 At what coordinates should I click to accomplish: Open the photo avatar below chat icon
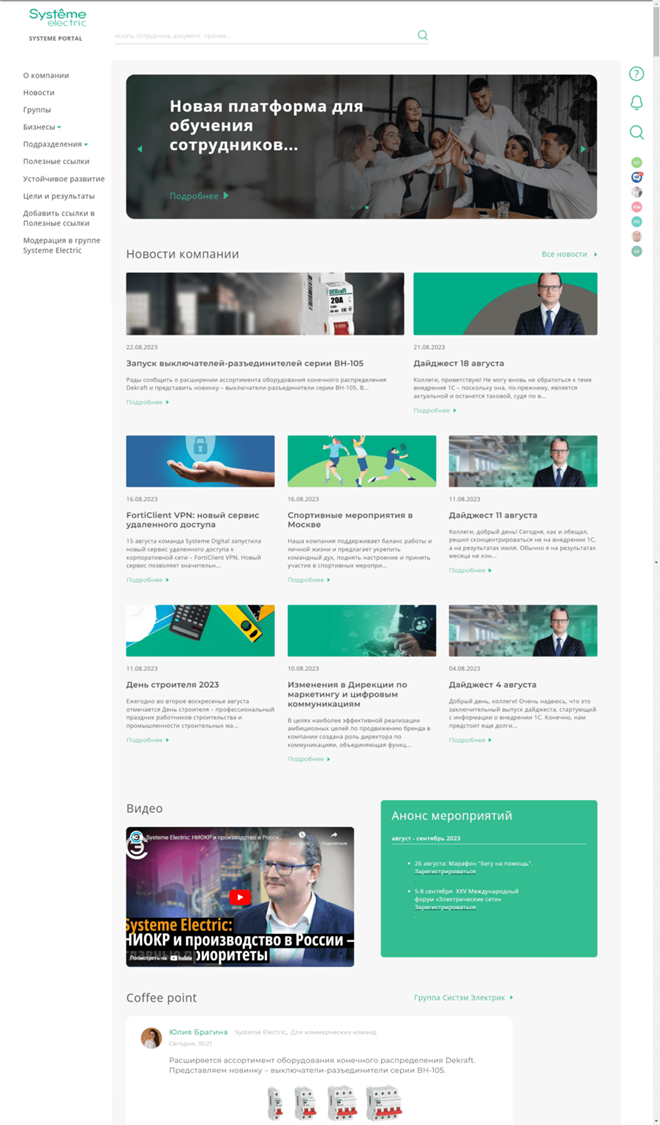coord(636,192)
